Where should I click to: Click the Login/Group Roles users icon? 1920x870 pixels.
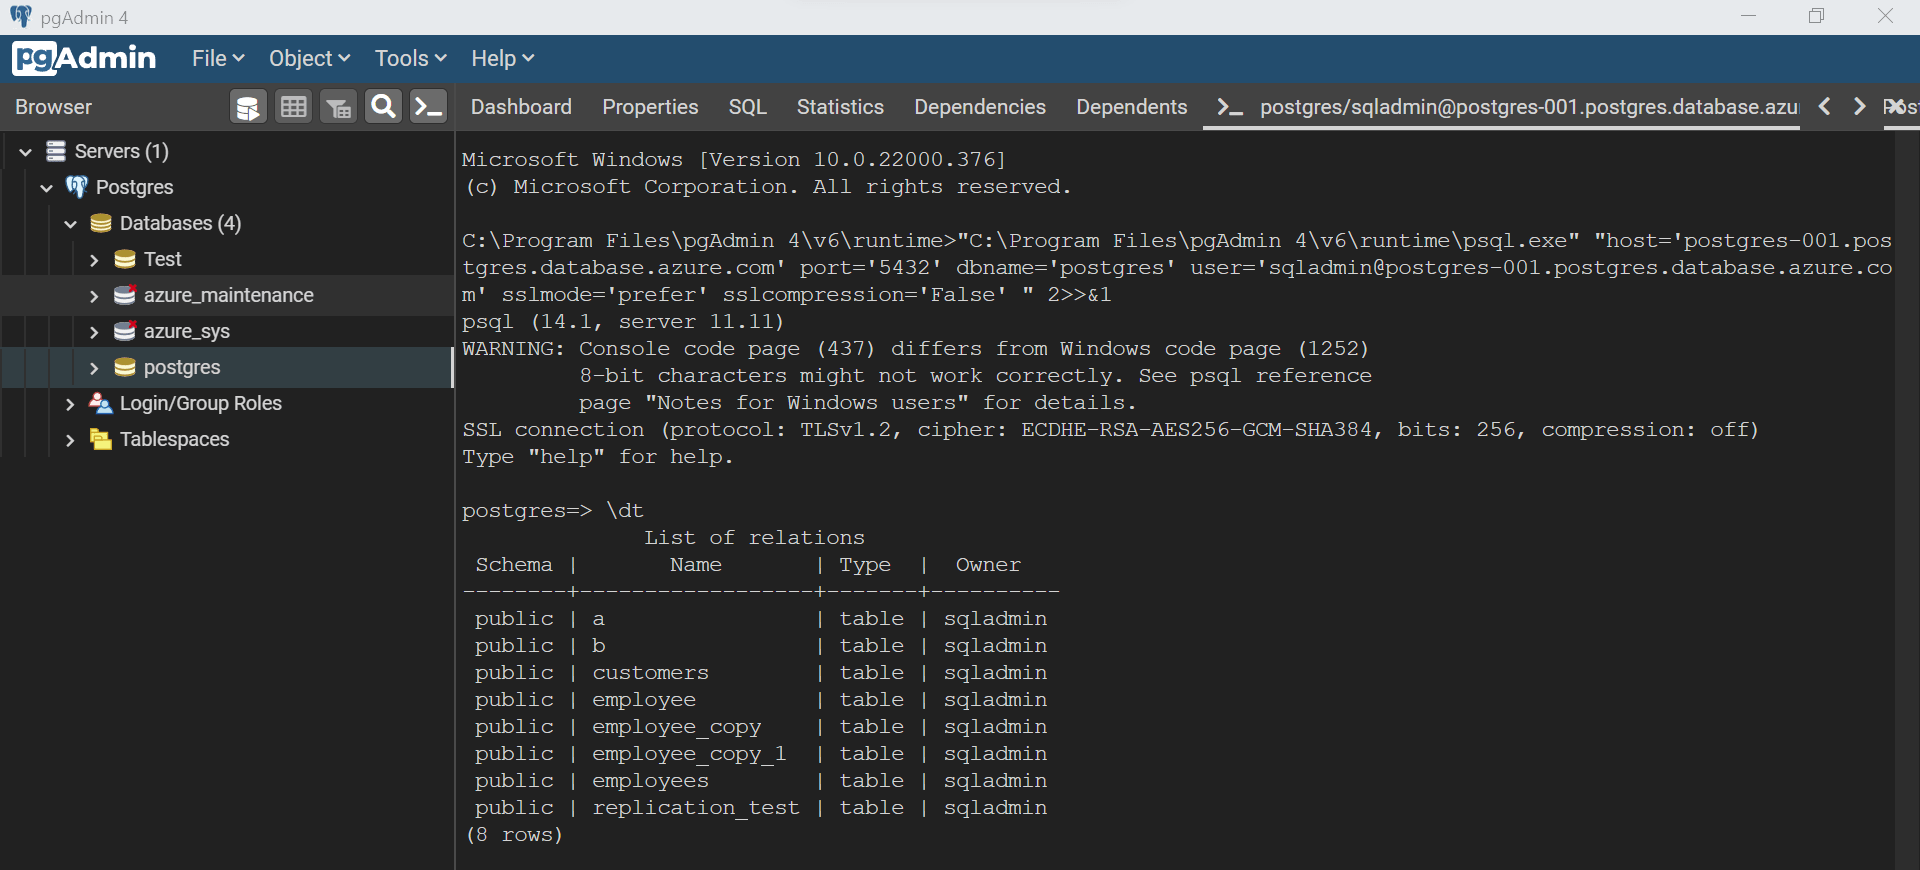pyautogui.click(x=101, y=403)
